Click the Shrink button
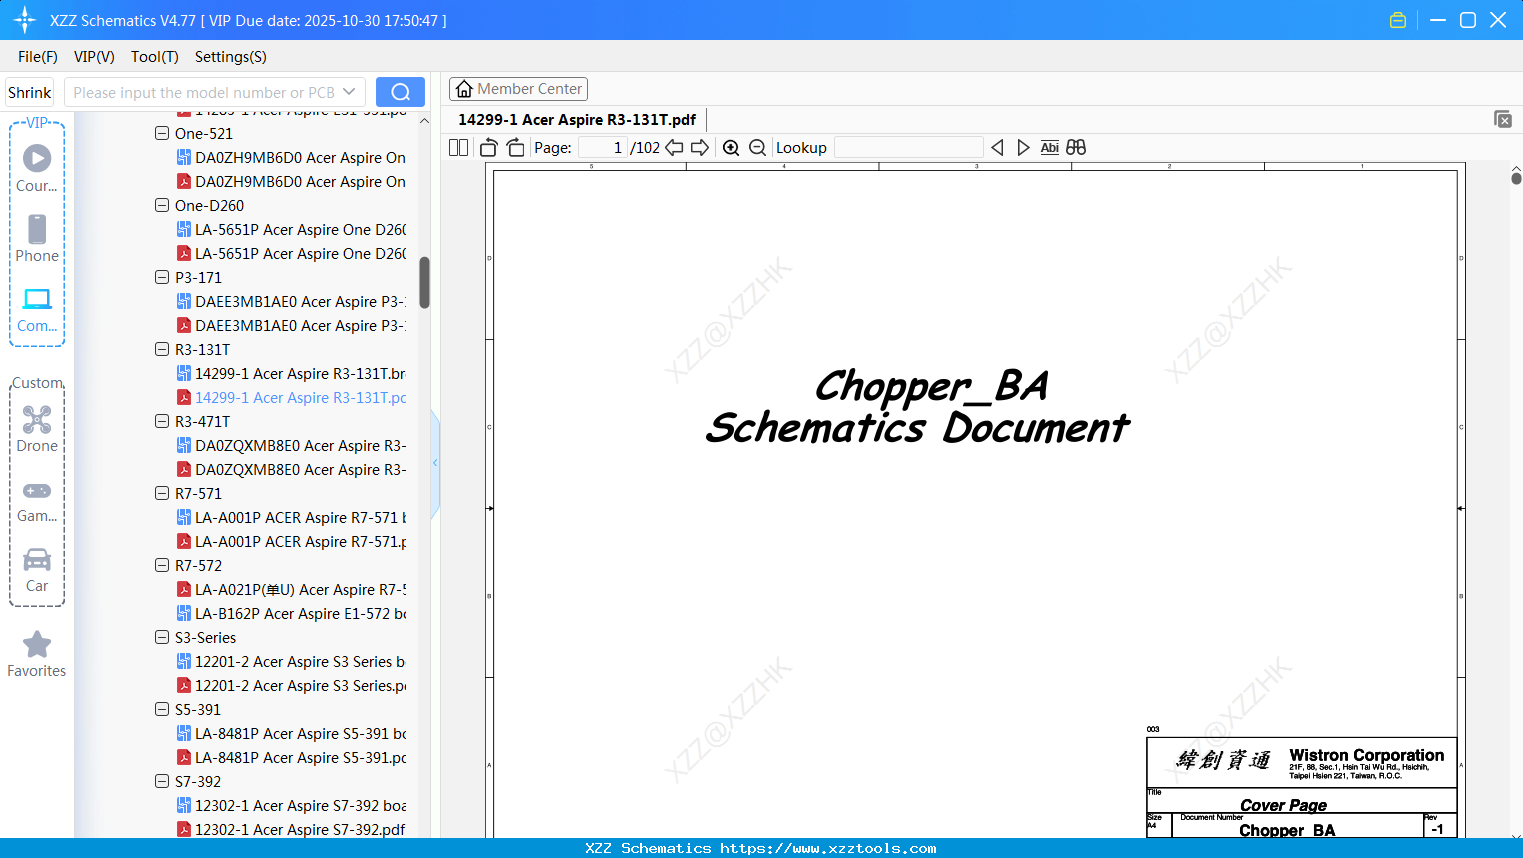The width and height of the screenshot is (1523, 858). (x=30, y=92)
